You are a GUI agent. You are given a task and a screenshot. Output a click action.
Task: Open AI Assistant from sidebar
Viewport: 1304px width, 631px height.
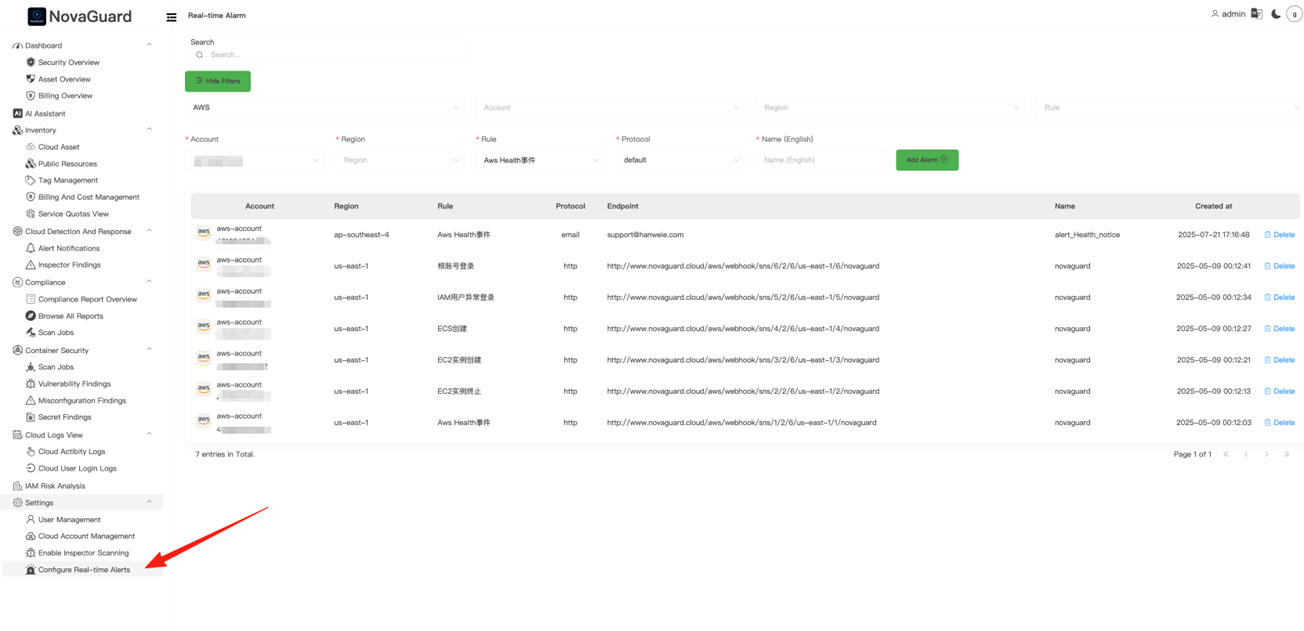pos(45,113)
